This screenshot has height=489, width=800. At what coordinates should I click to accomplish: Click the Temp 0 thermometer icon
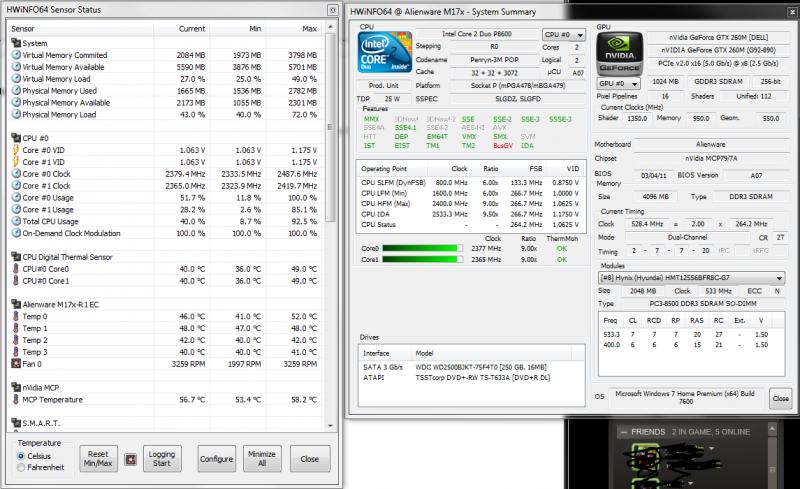coord(16,316)
